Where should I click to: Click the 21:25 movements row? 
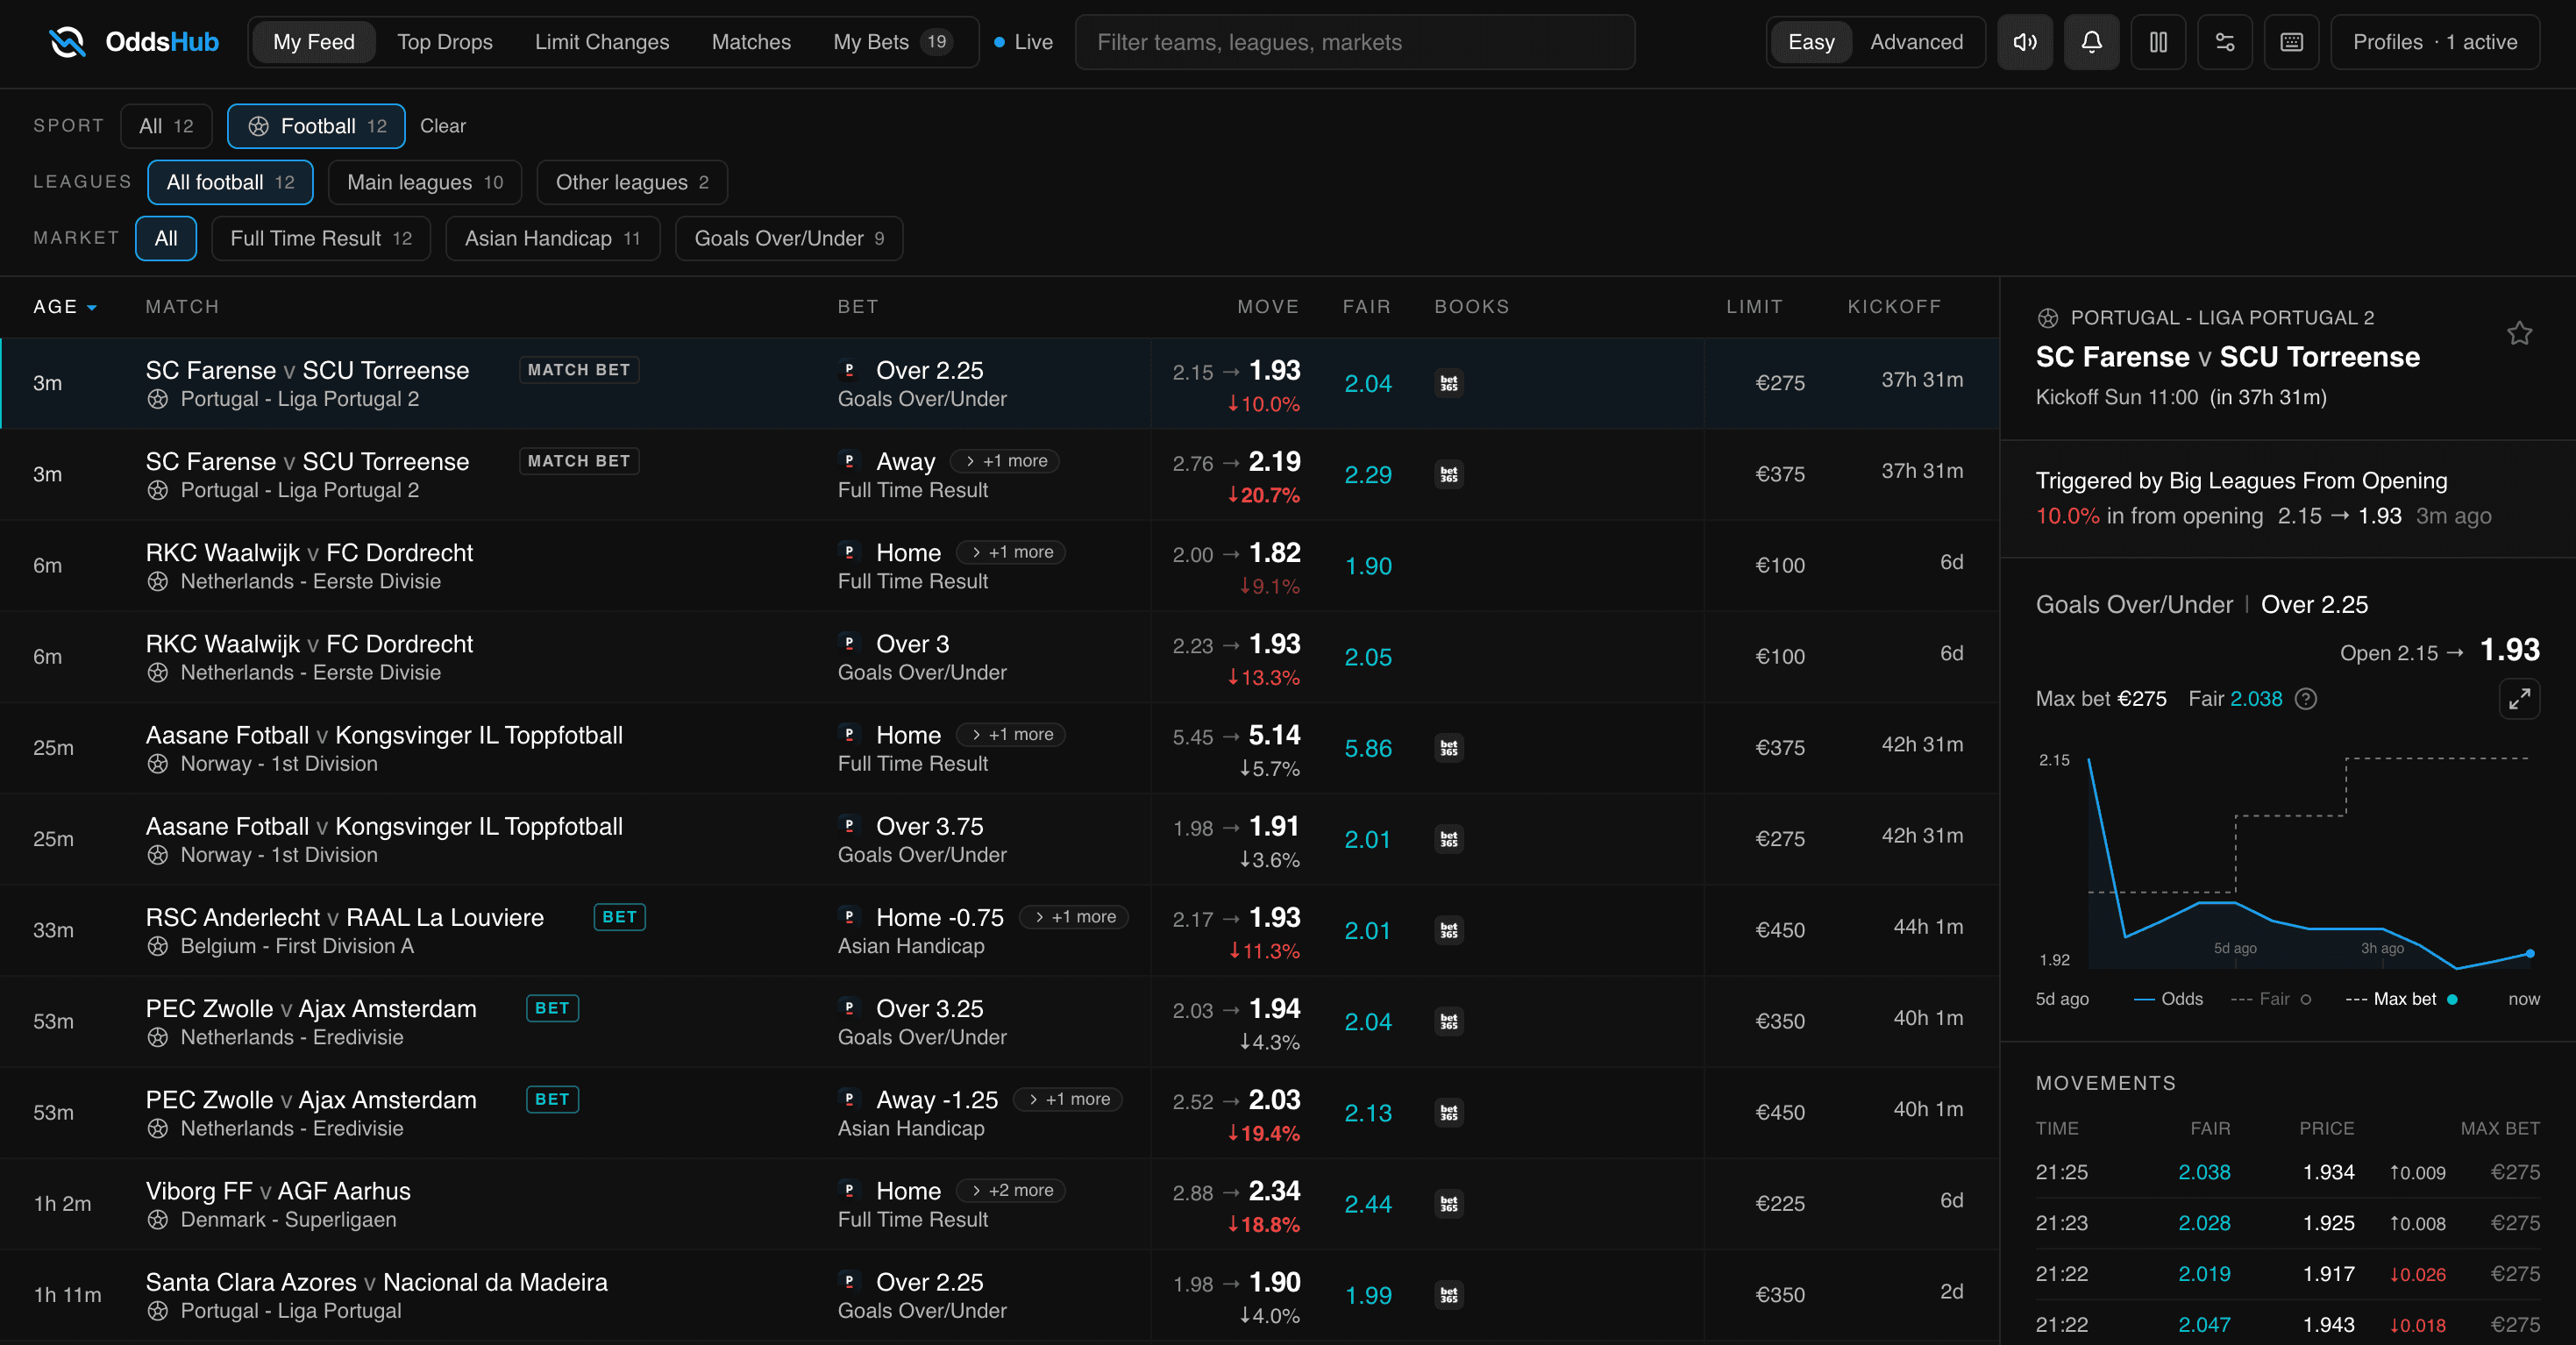point(2288,1172)
